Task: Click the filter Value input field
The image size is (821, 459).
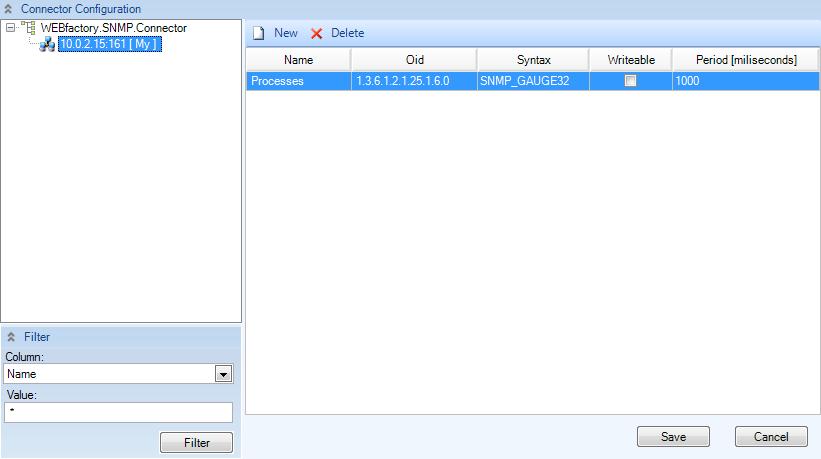Action: pos(118,412)
